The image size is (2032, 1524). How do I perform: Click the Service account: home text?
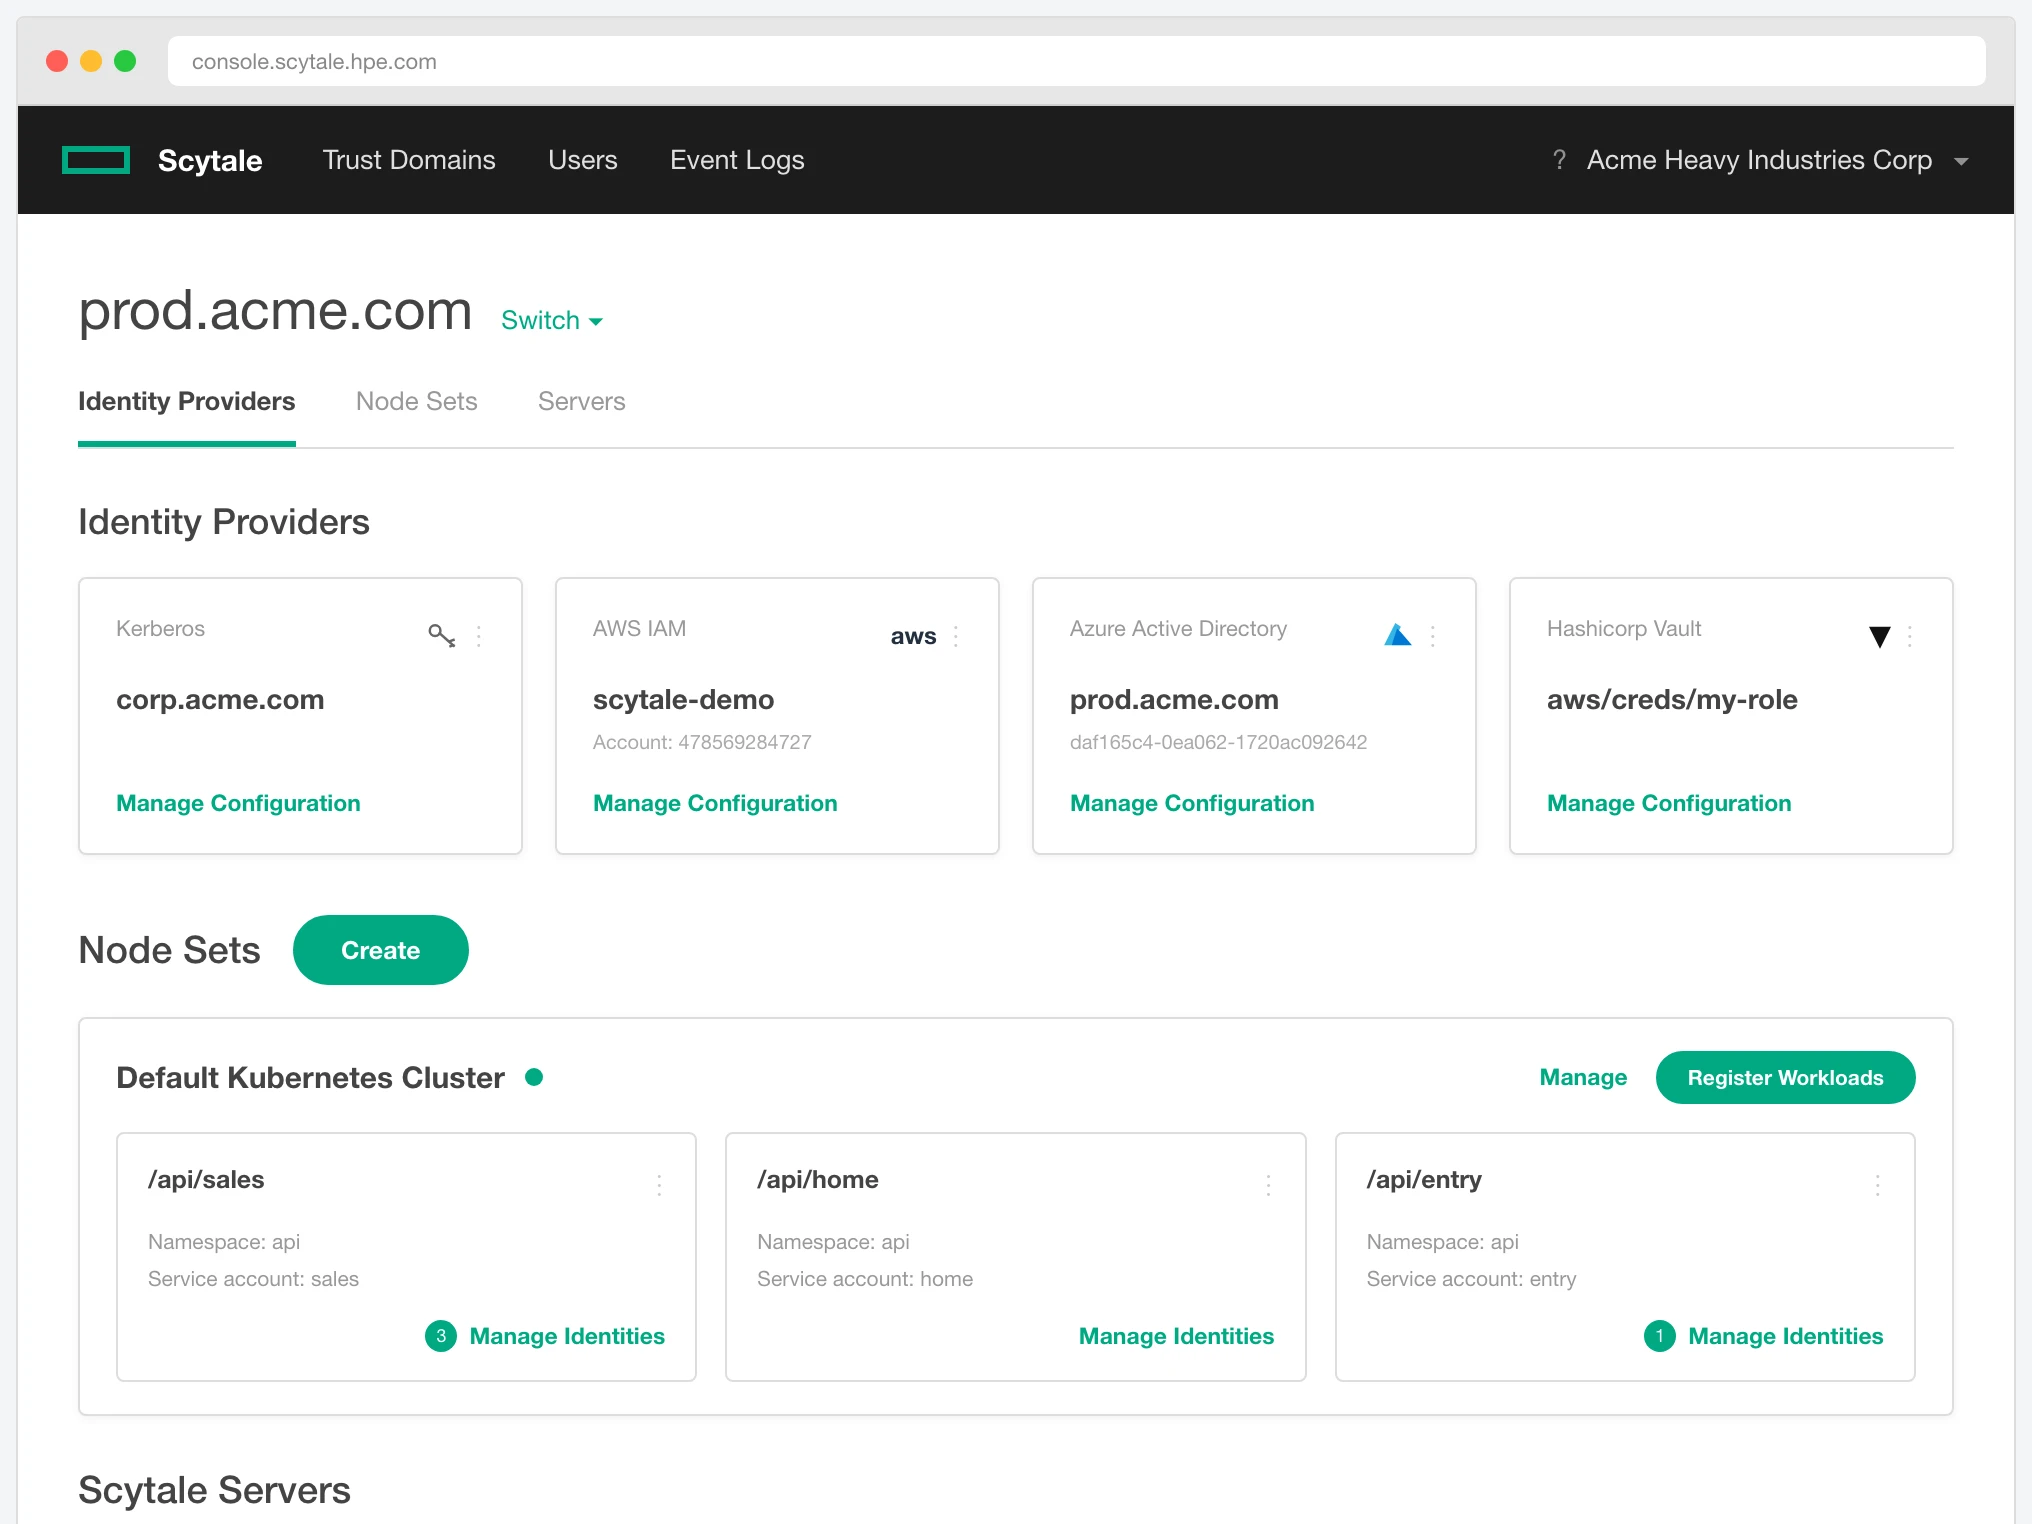(865, 1279)
